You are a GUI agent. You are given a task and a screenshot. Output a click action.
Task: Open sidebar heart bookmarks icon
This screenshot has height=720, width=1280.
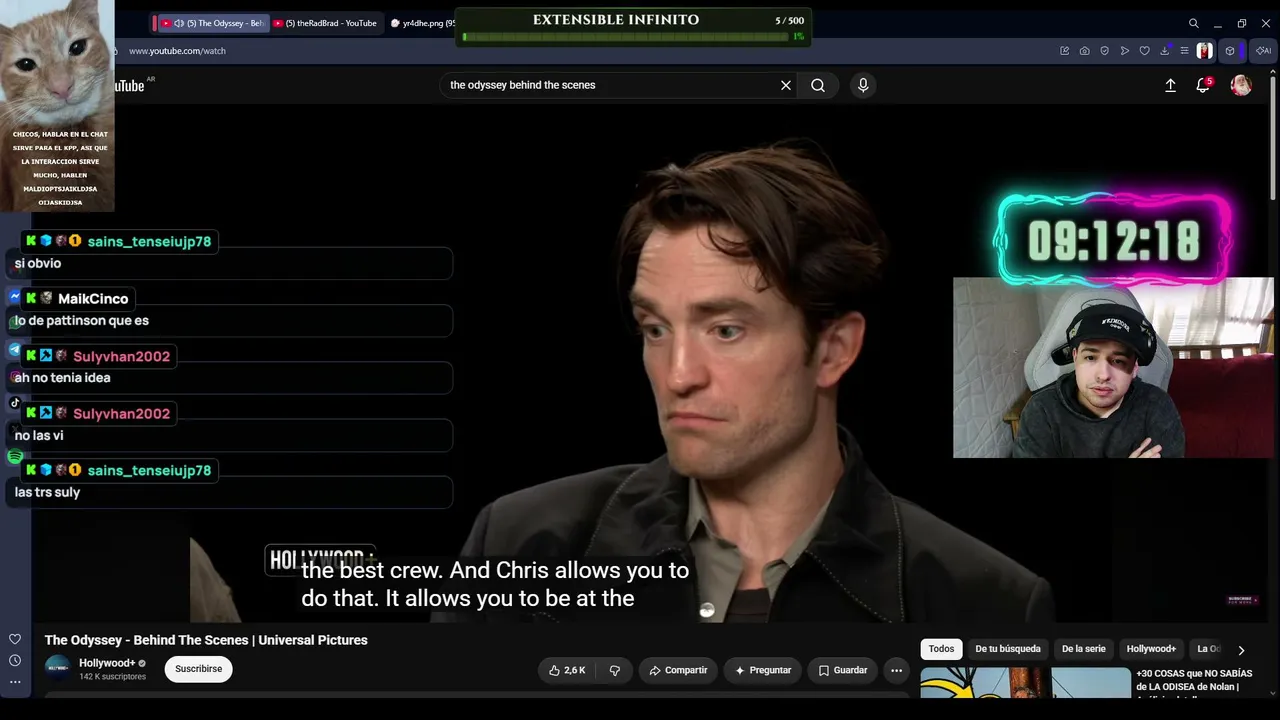[x=15, y=639]
